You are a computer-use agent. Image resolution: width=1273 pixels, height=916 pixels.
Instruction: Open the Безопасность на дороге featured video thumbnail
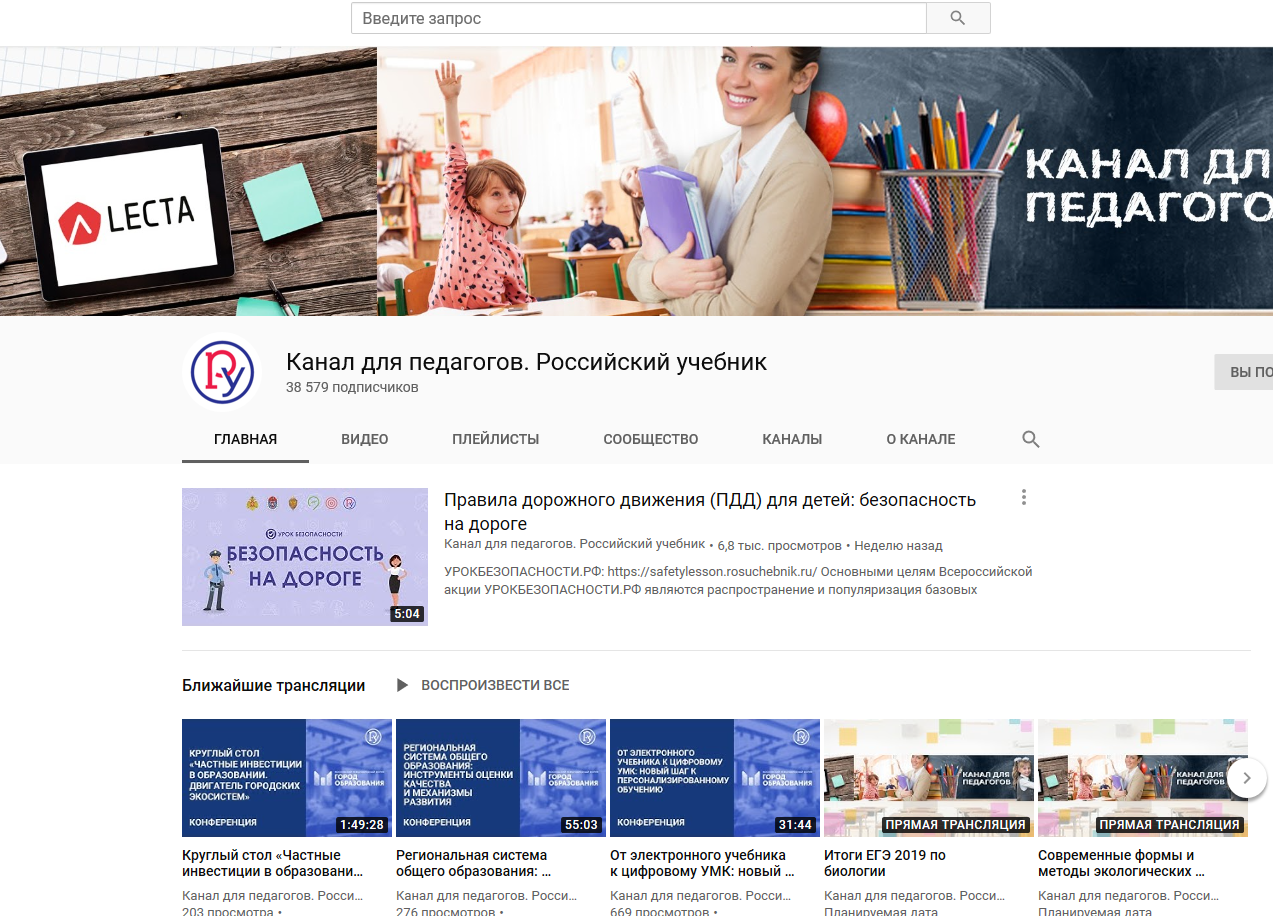(305, 557)
